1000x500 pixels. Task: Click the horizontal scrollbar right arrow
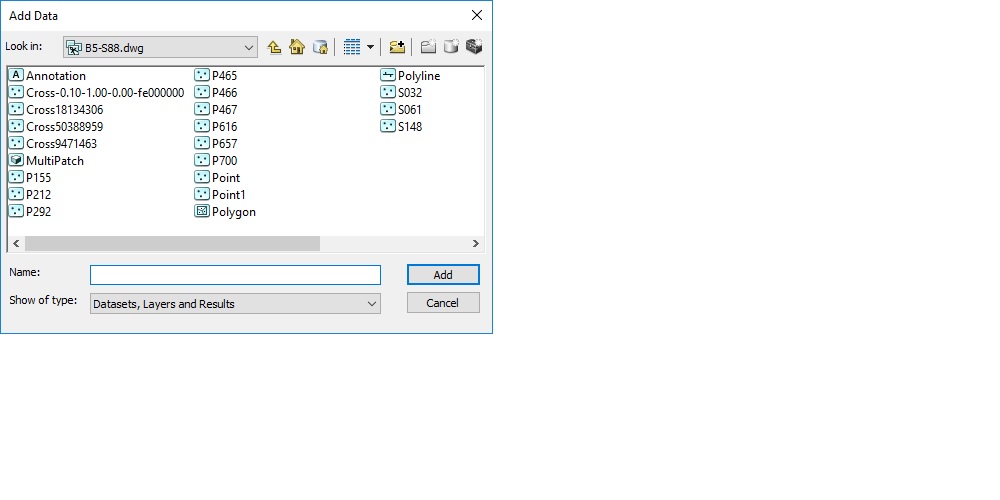[476, 244]
